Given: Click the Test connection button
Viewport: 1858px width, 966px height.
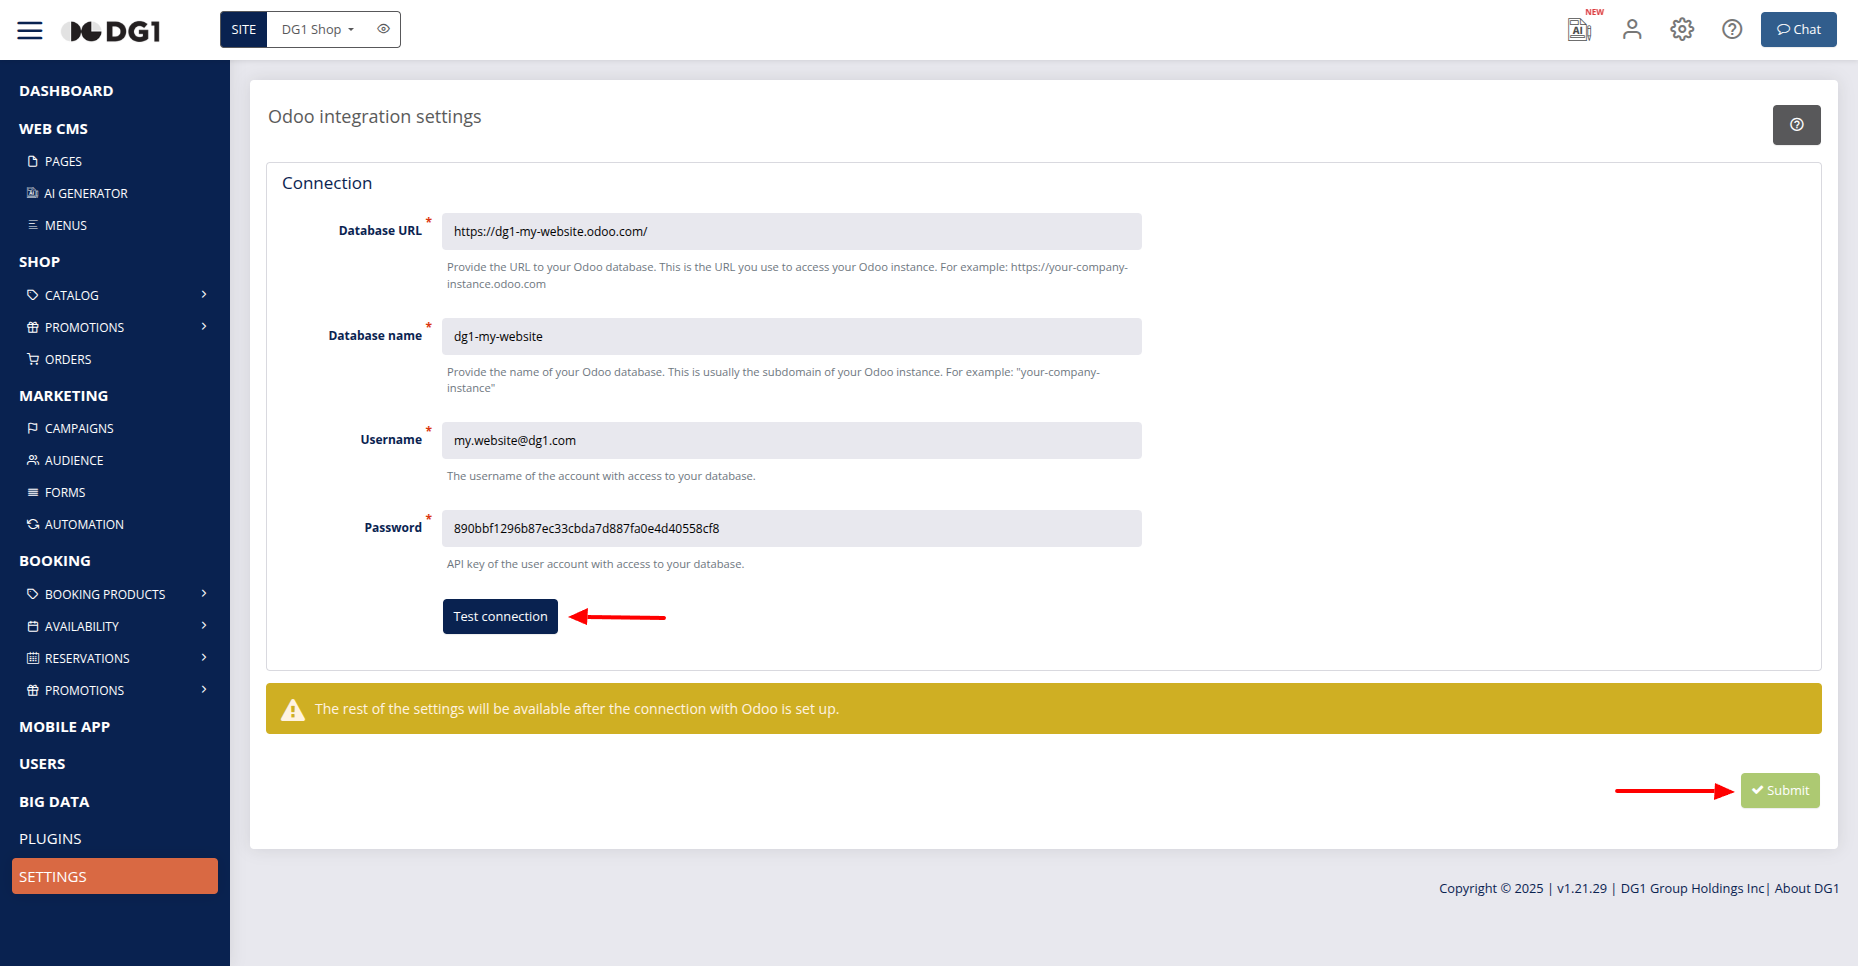Looking at the screenshot, I should coord(500,616).
